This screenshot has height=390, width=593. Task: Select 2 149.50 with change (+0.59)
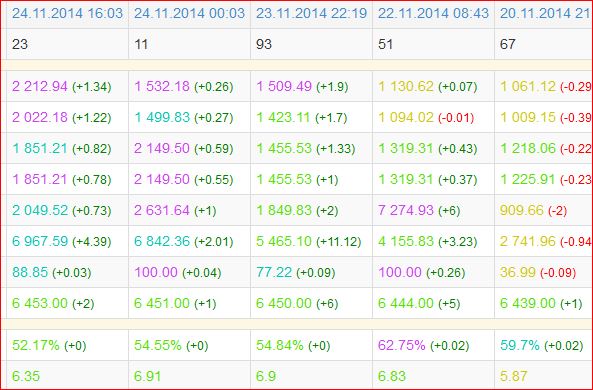[x=184, y=148]
